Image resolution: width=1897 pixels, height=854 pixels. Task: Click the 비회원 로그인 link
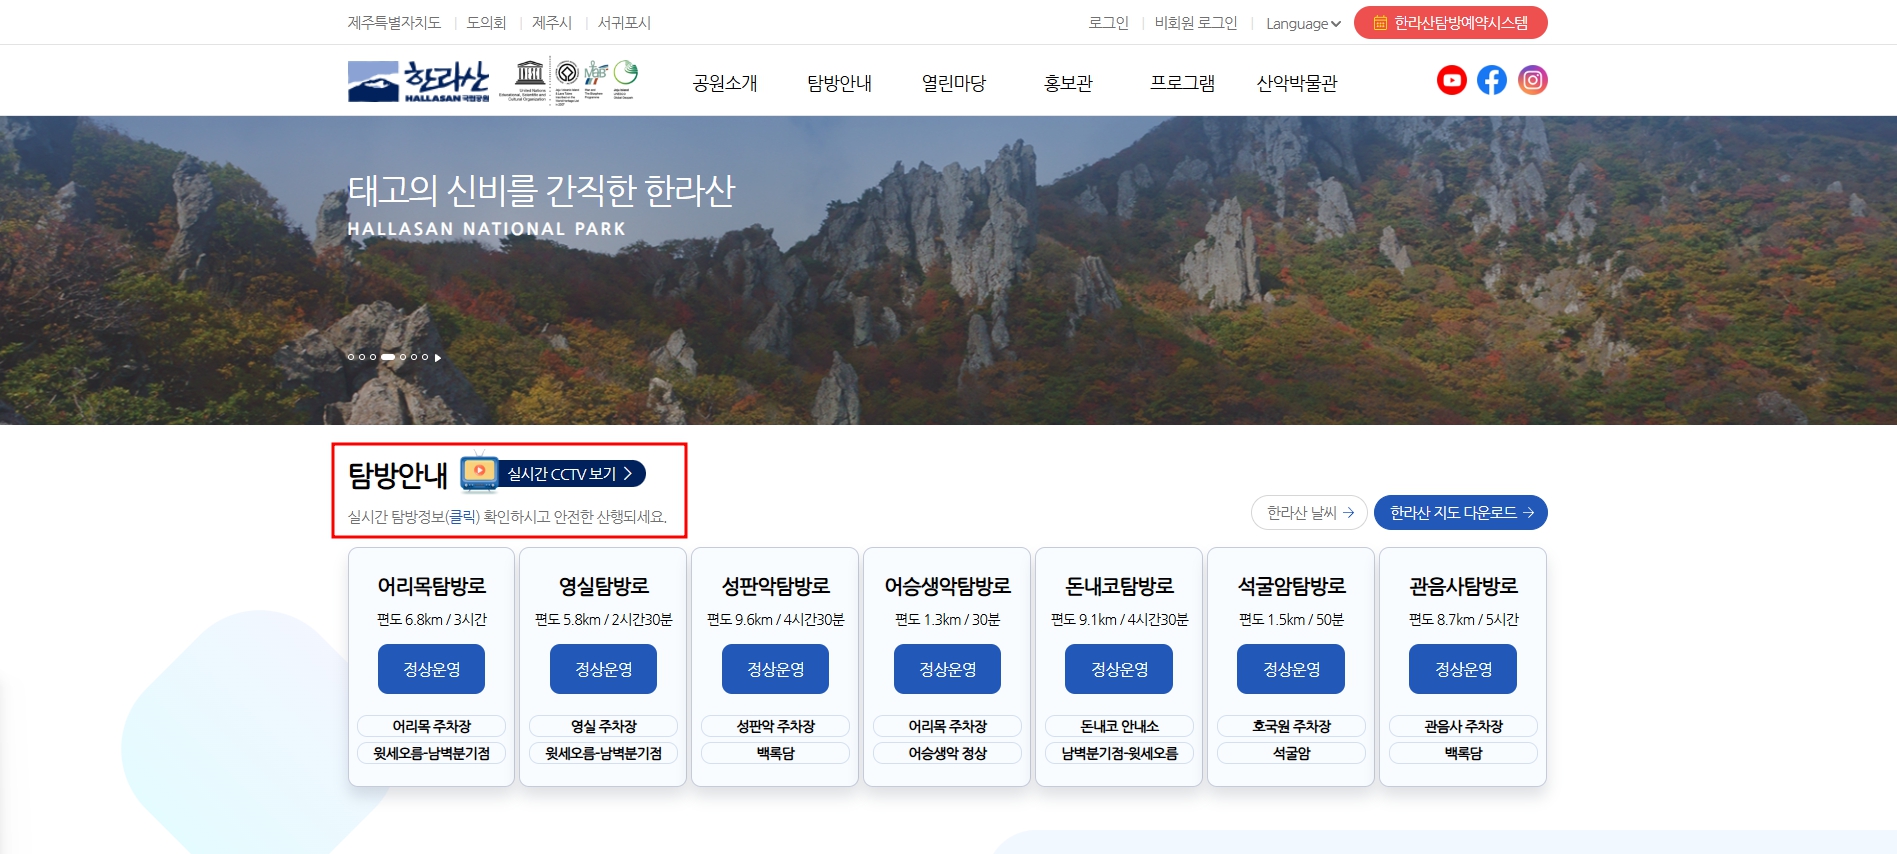[1196, 23]
